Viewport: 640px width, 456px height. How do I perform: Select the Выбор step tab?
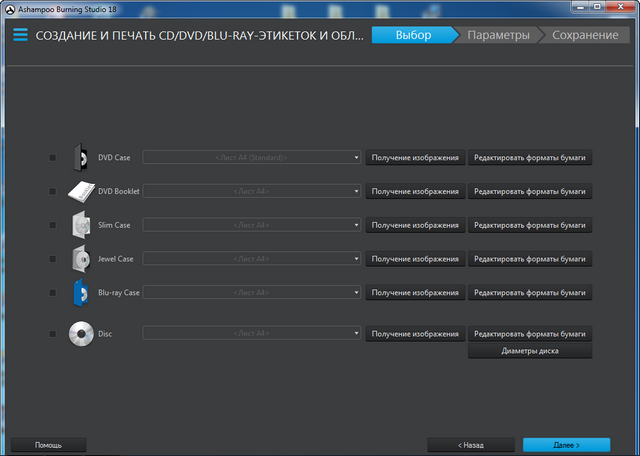pos(413,35)
